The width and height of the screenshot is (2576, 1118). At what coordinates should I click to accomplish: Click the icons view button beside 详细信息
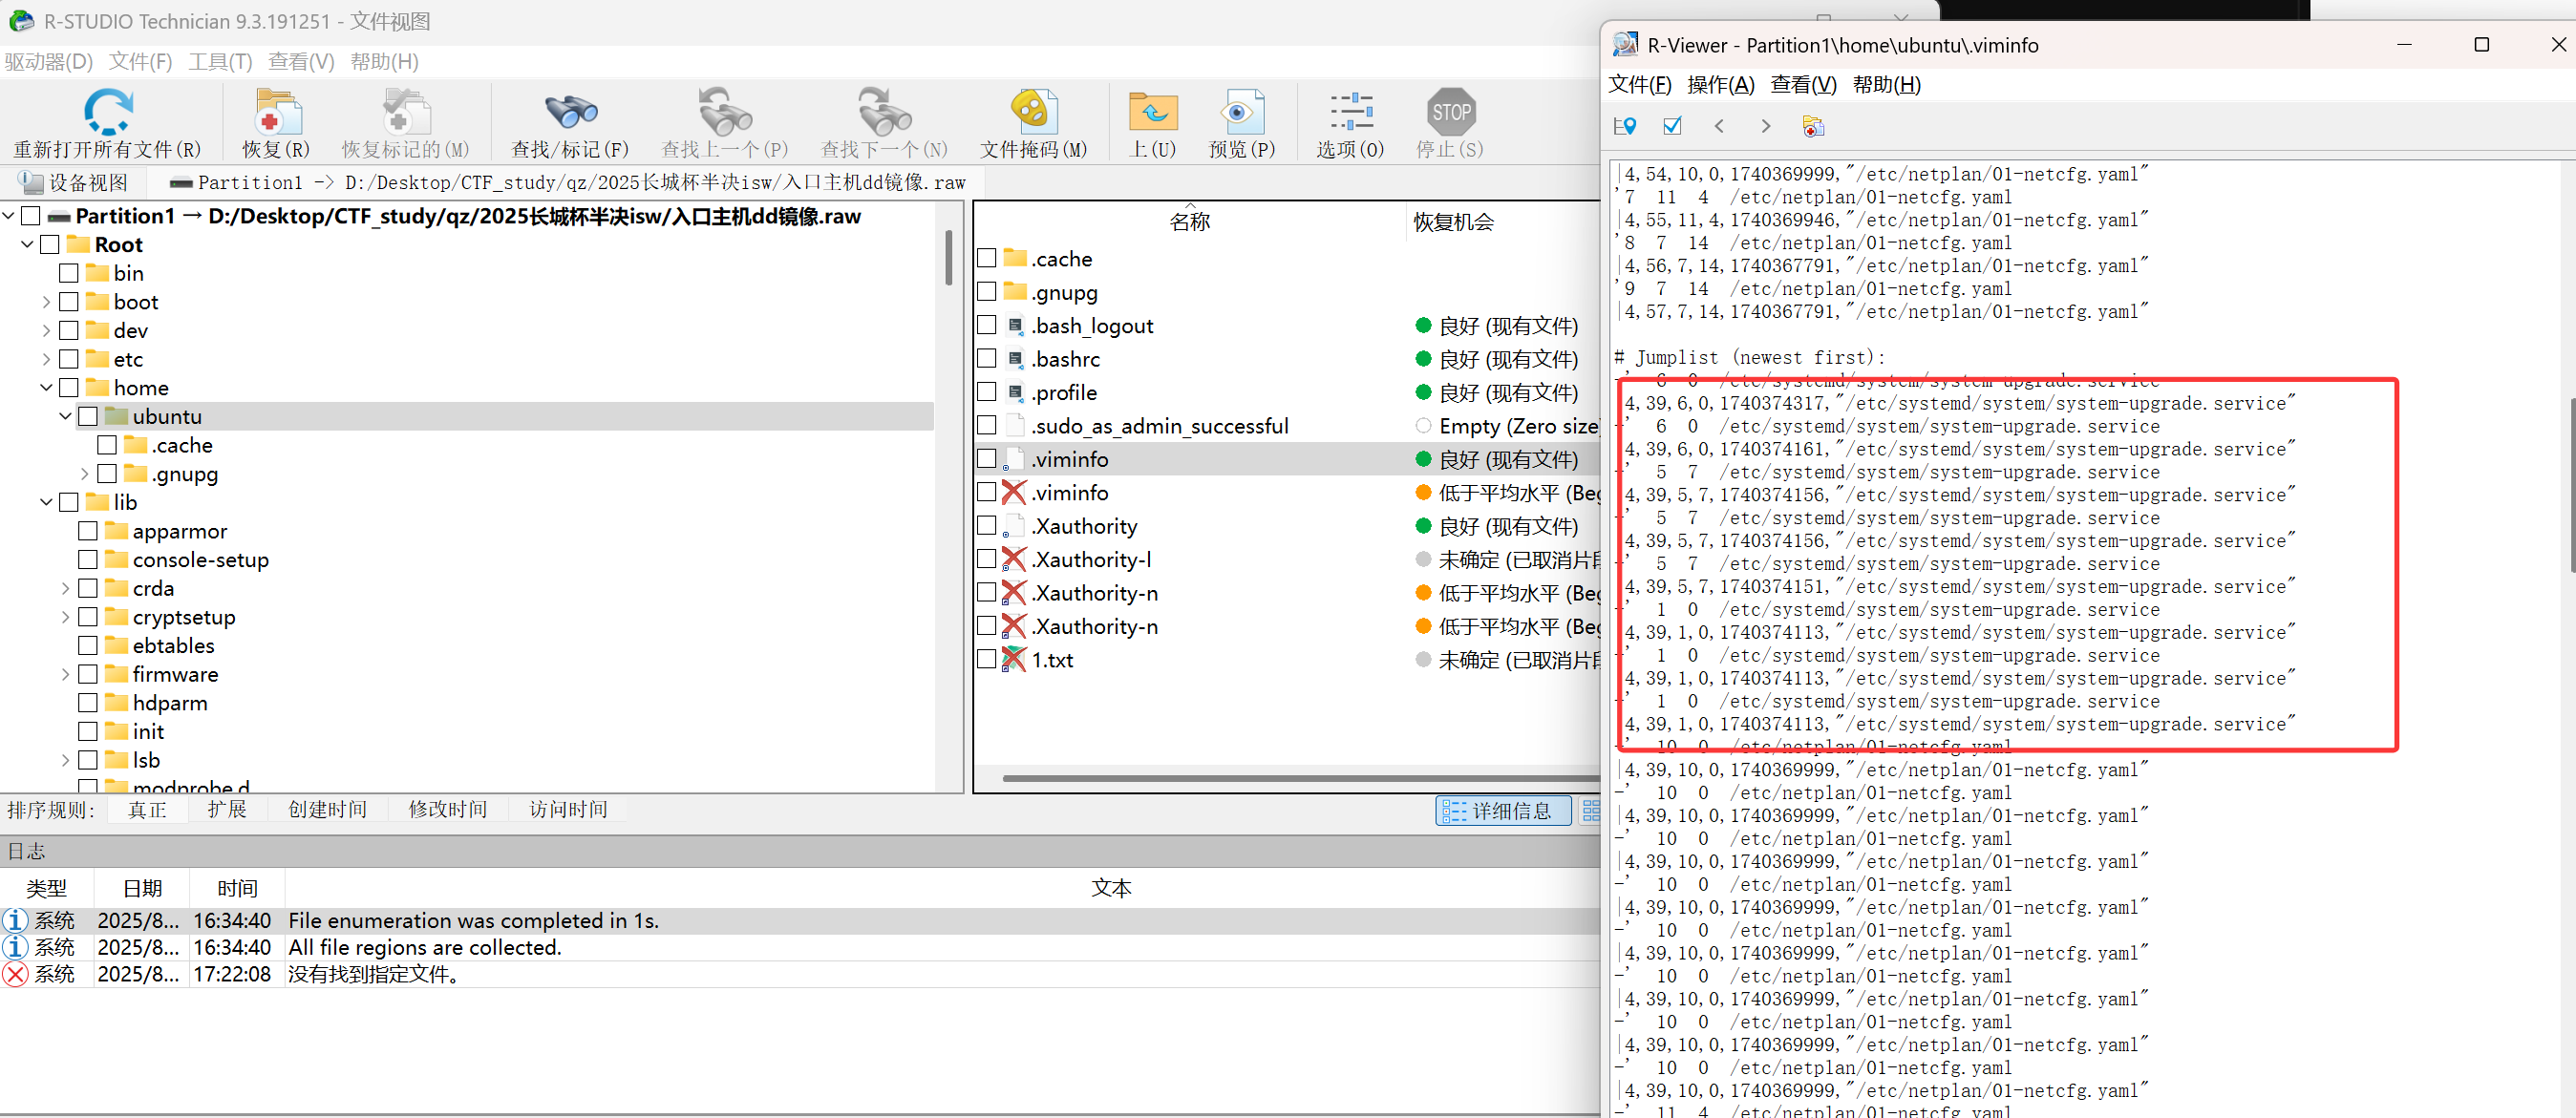(1590, 811)
